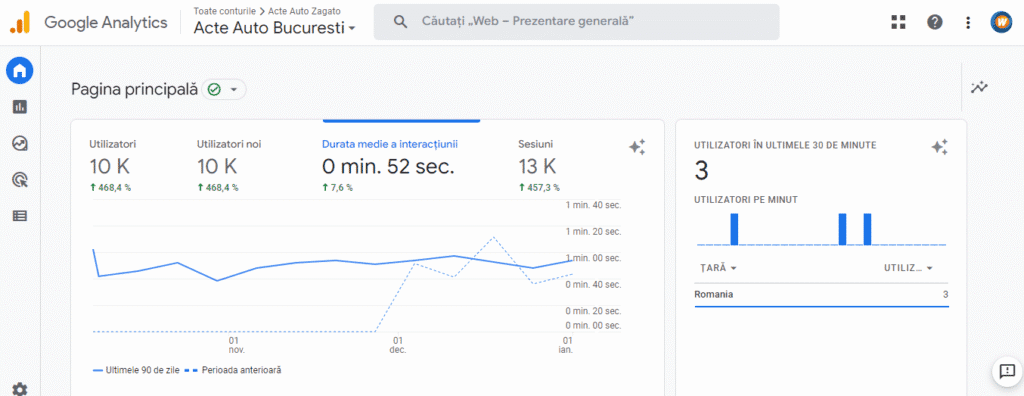Screen dimensions: 1024x396
Task: Click into the Căutați search field
Action: 576,22
